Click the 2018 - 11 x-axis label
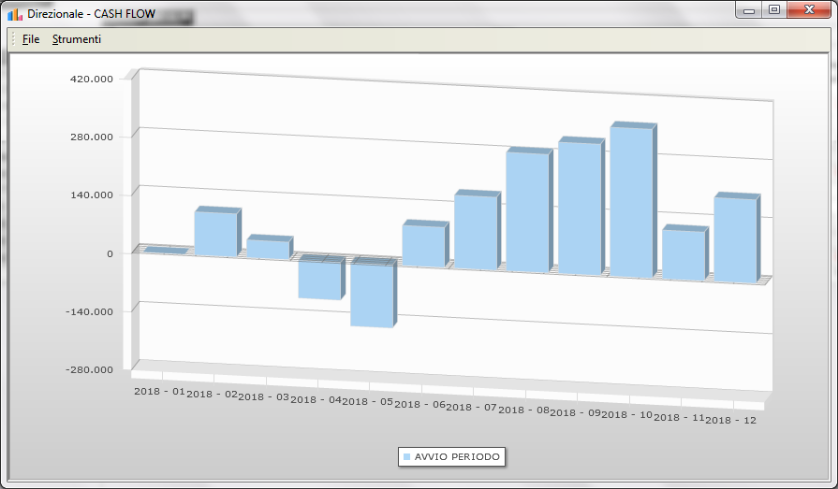Image resolution: width=838 pixels, height=489 pixels. 680,417
